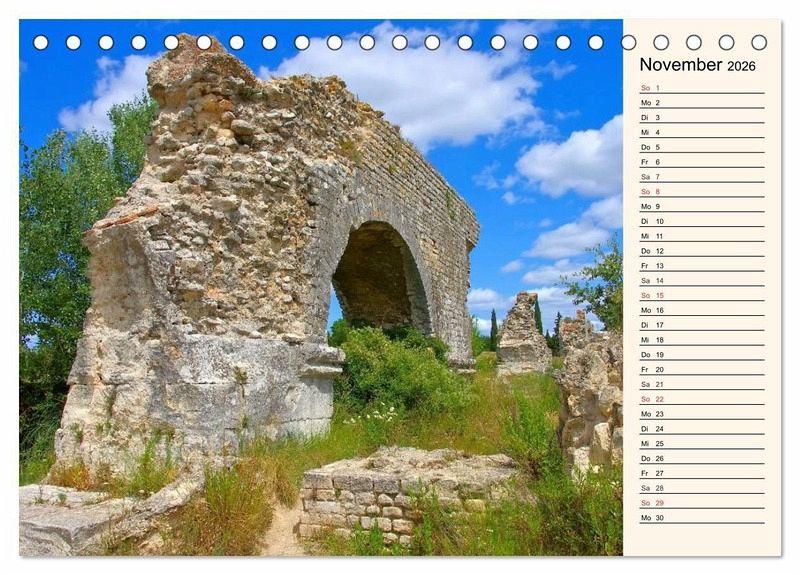
Task: Click the November month title
Action: click(680, 65)
